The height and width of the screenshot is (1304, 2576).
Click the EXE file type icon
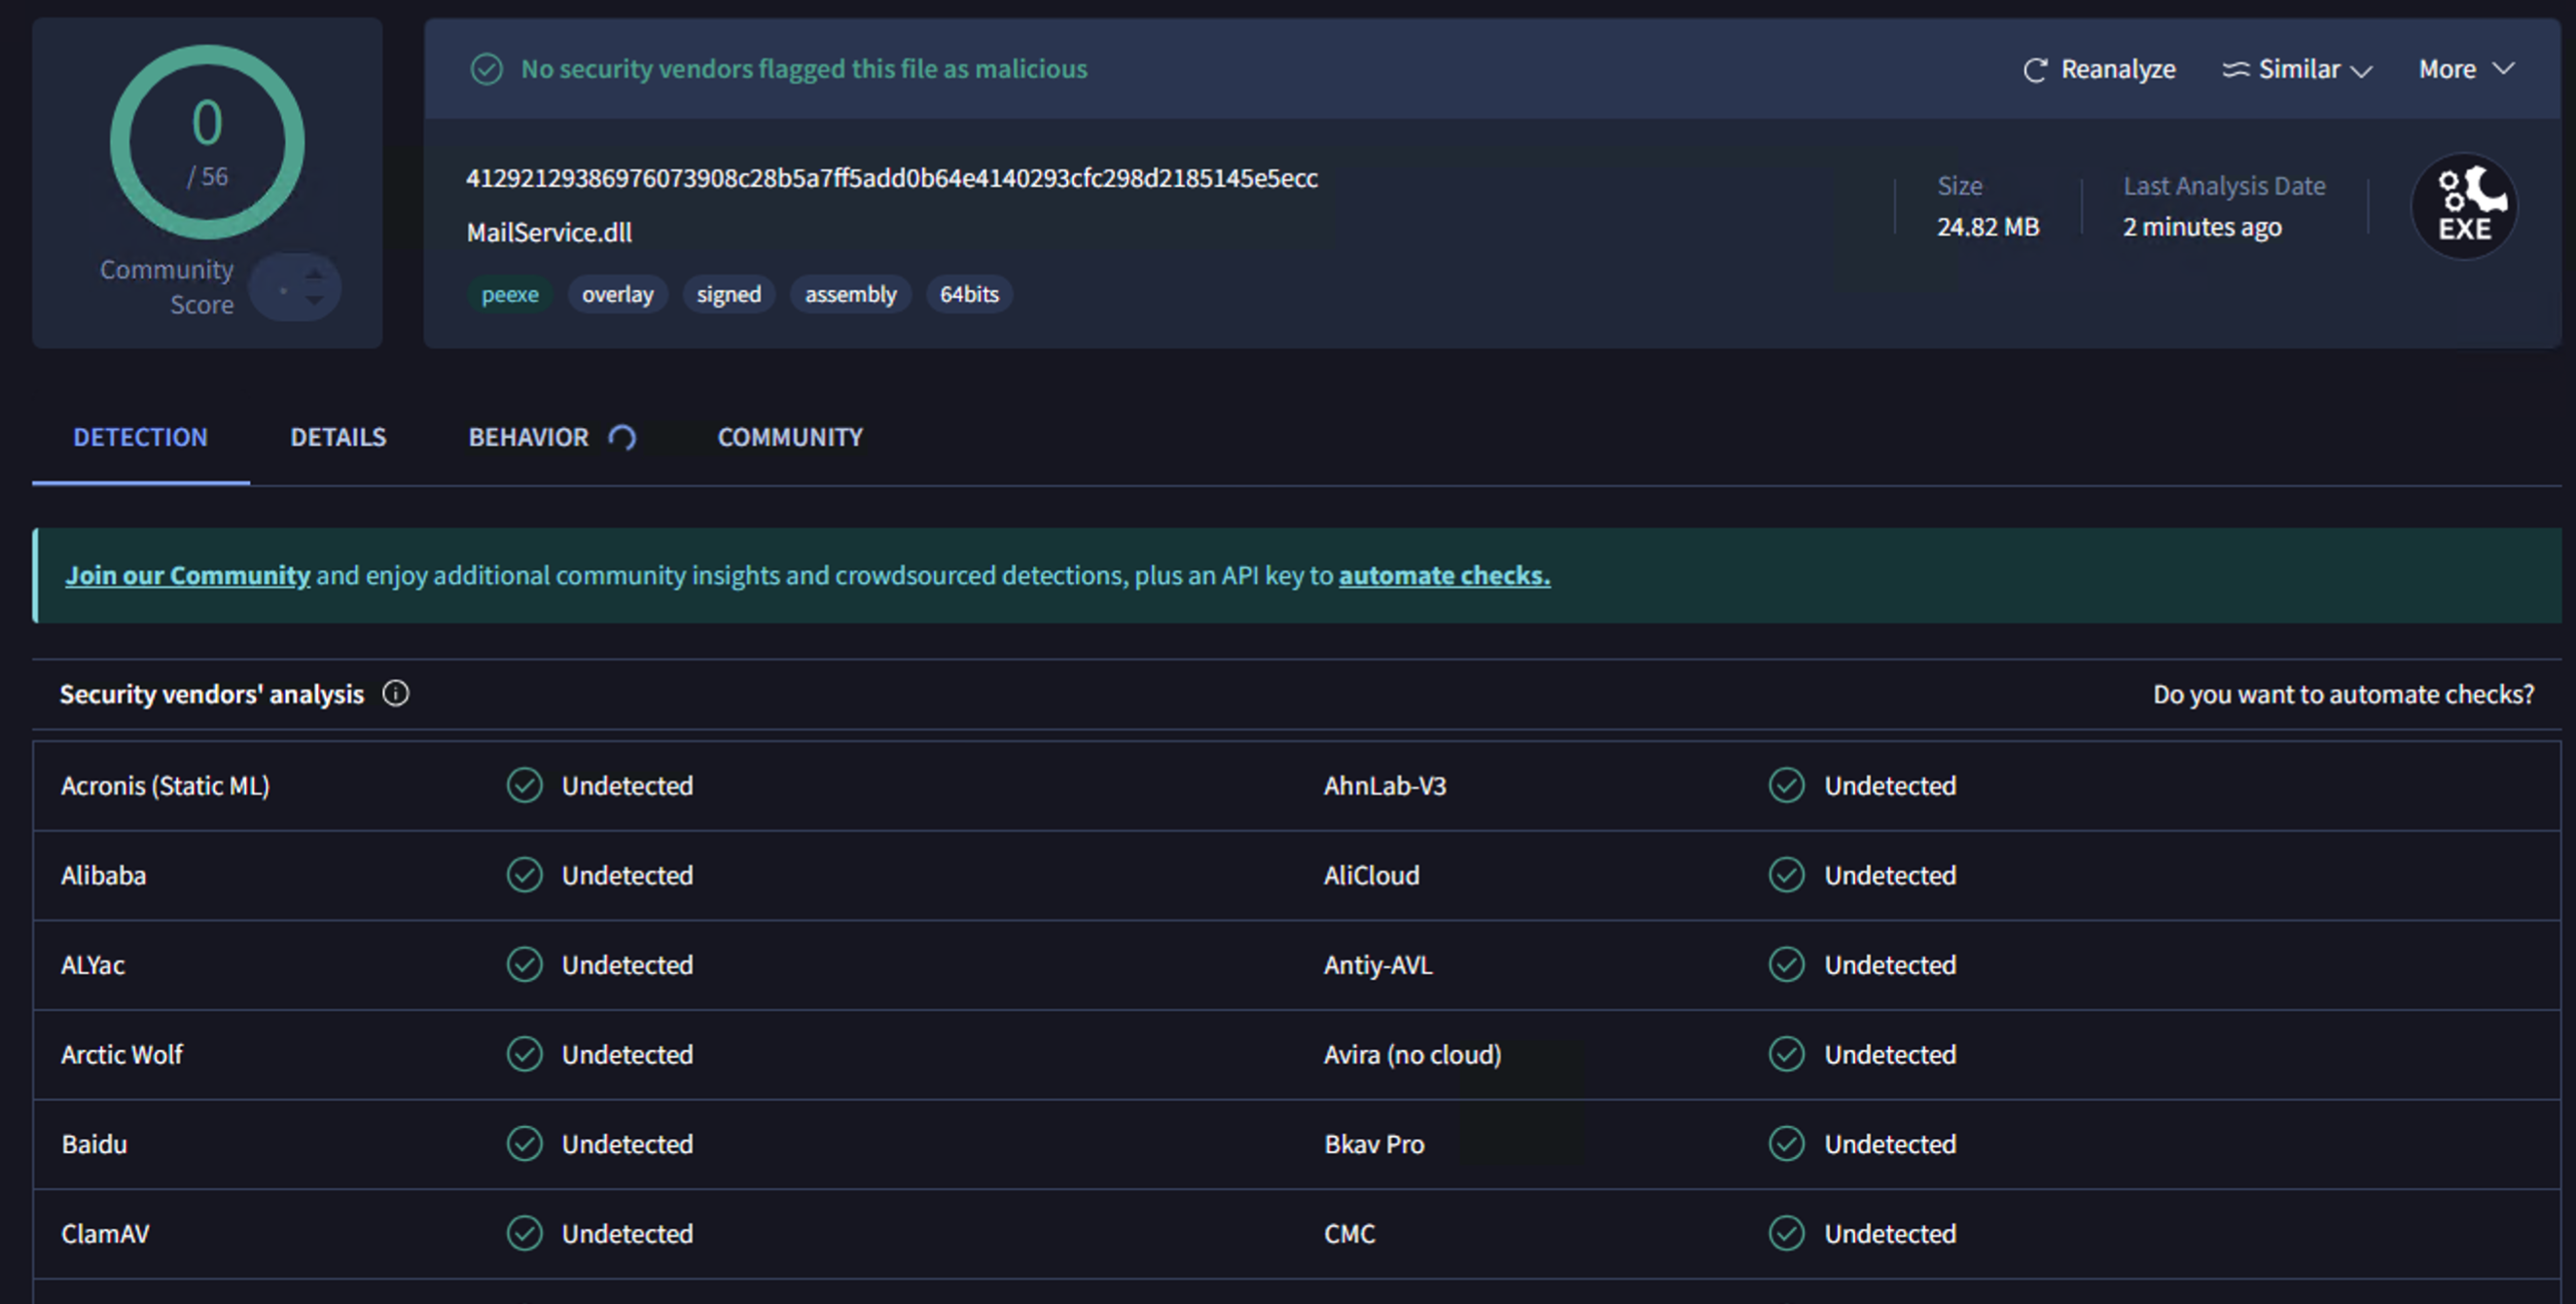pyautogui.click(x=2463, y=207)
